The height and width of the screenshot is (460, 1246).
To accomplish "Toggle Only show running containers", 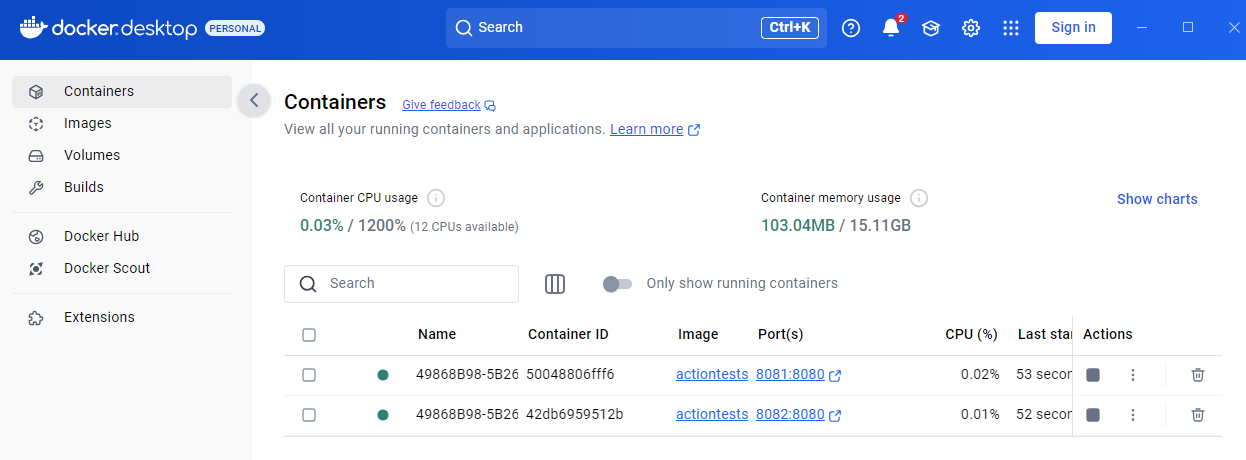I will coord(617,284).
